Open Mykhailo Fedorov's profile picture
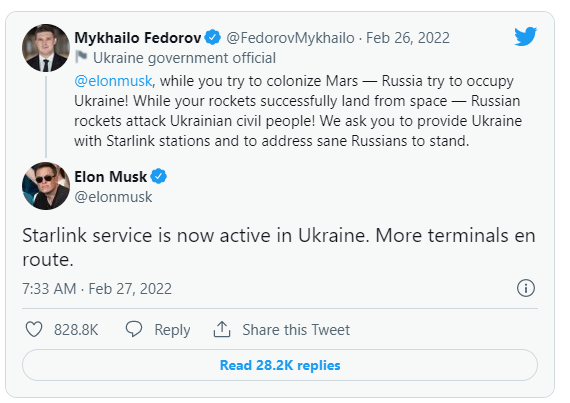This screenshot has height=403, width=570. [46, 48]
